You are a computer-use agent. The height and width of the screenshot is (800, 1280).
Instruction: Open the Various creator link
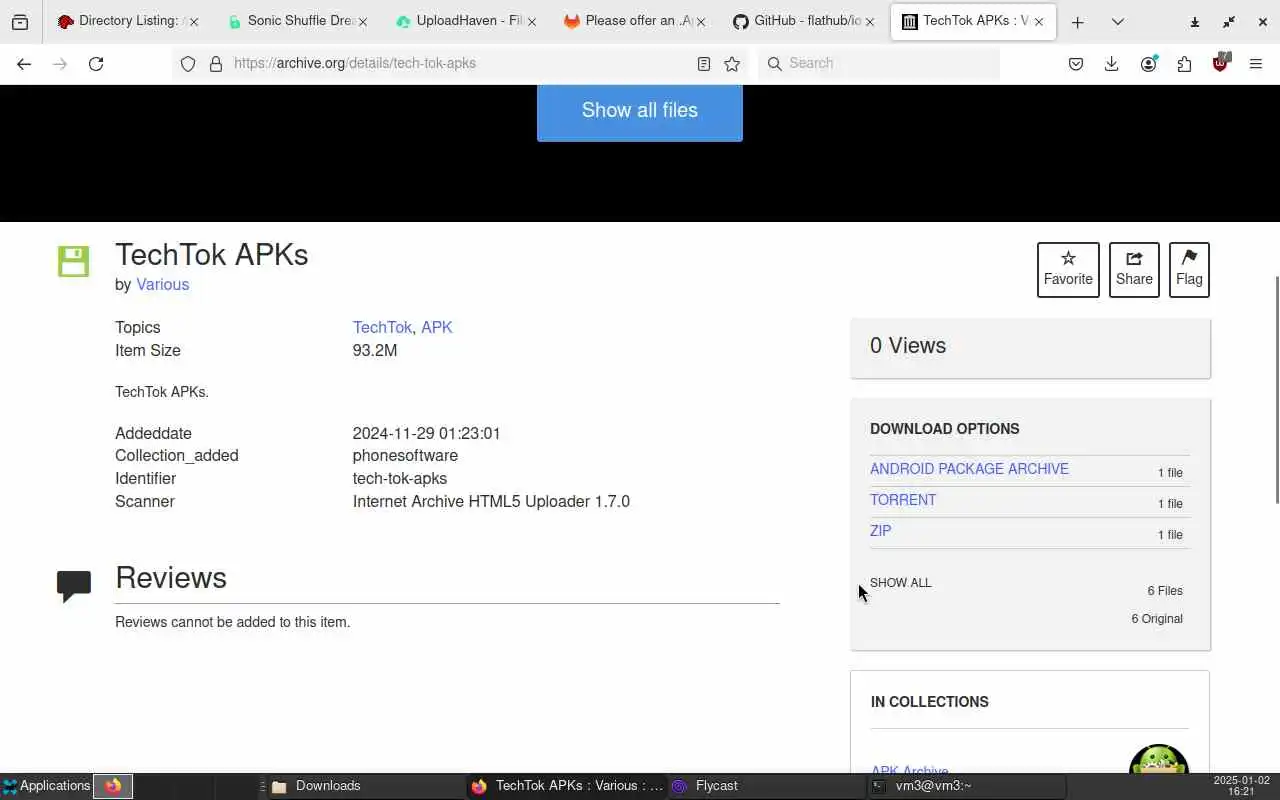pyautogui.click(x=163, y=285)
